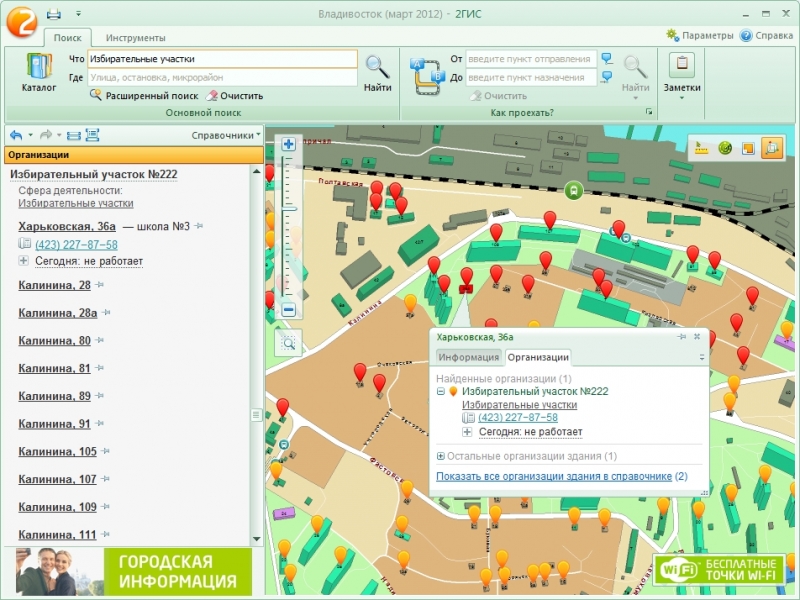This screenshot has width=800, height=600.
Task: Click Показать все организации здания в справочнике
Action: [x=553, y=476]
